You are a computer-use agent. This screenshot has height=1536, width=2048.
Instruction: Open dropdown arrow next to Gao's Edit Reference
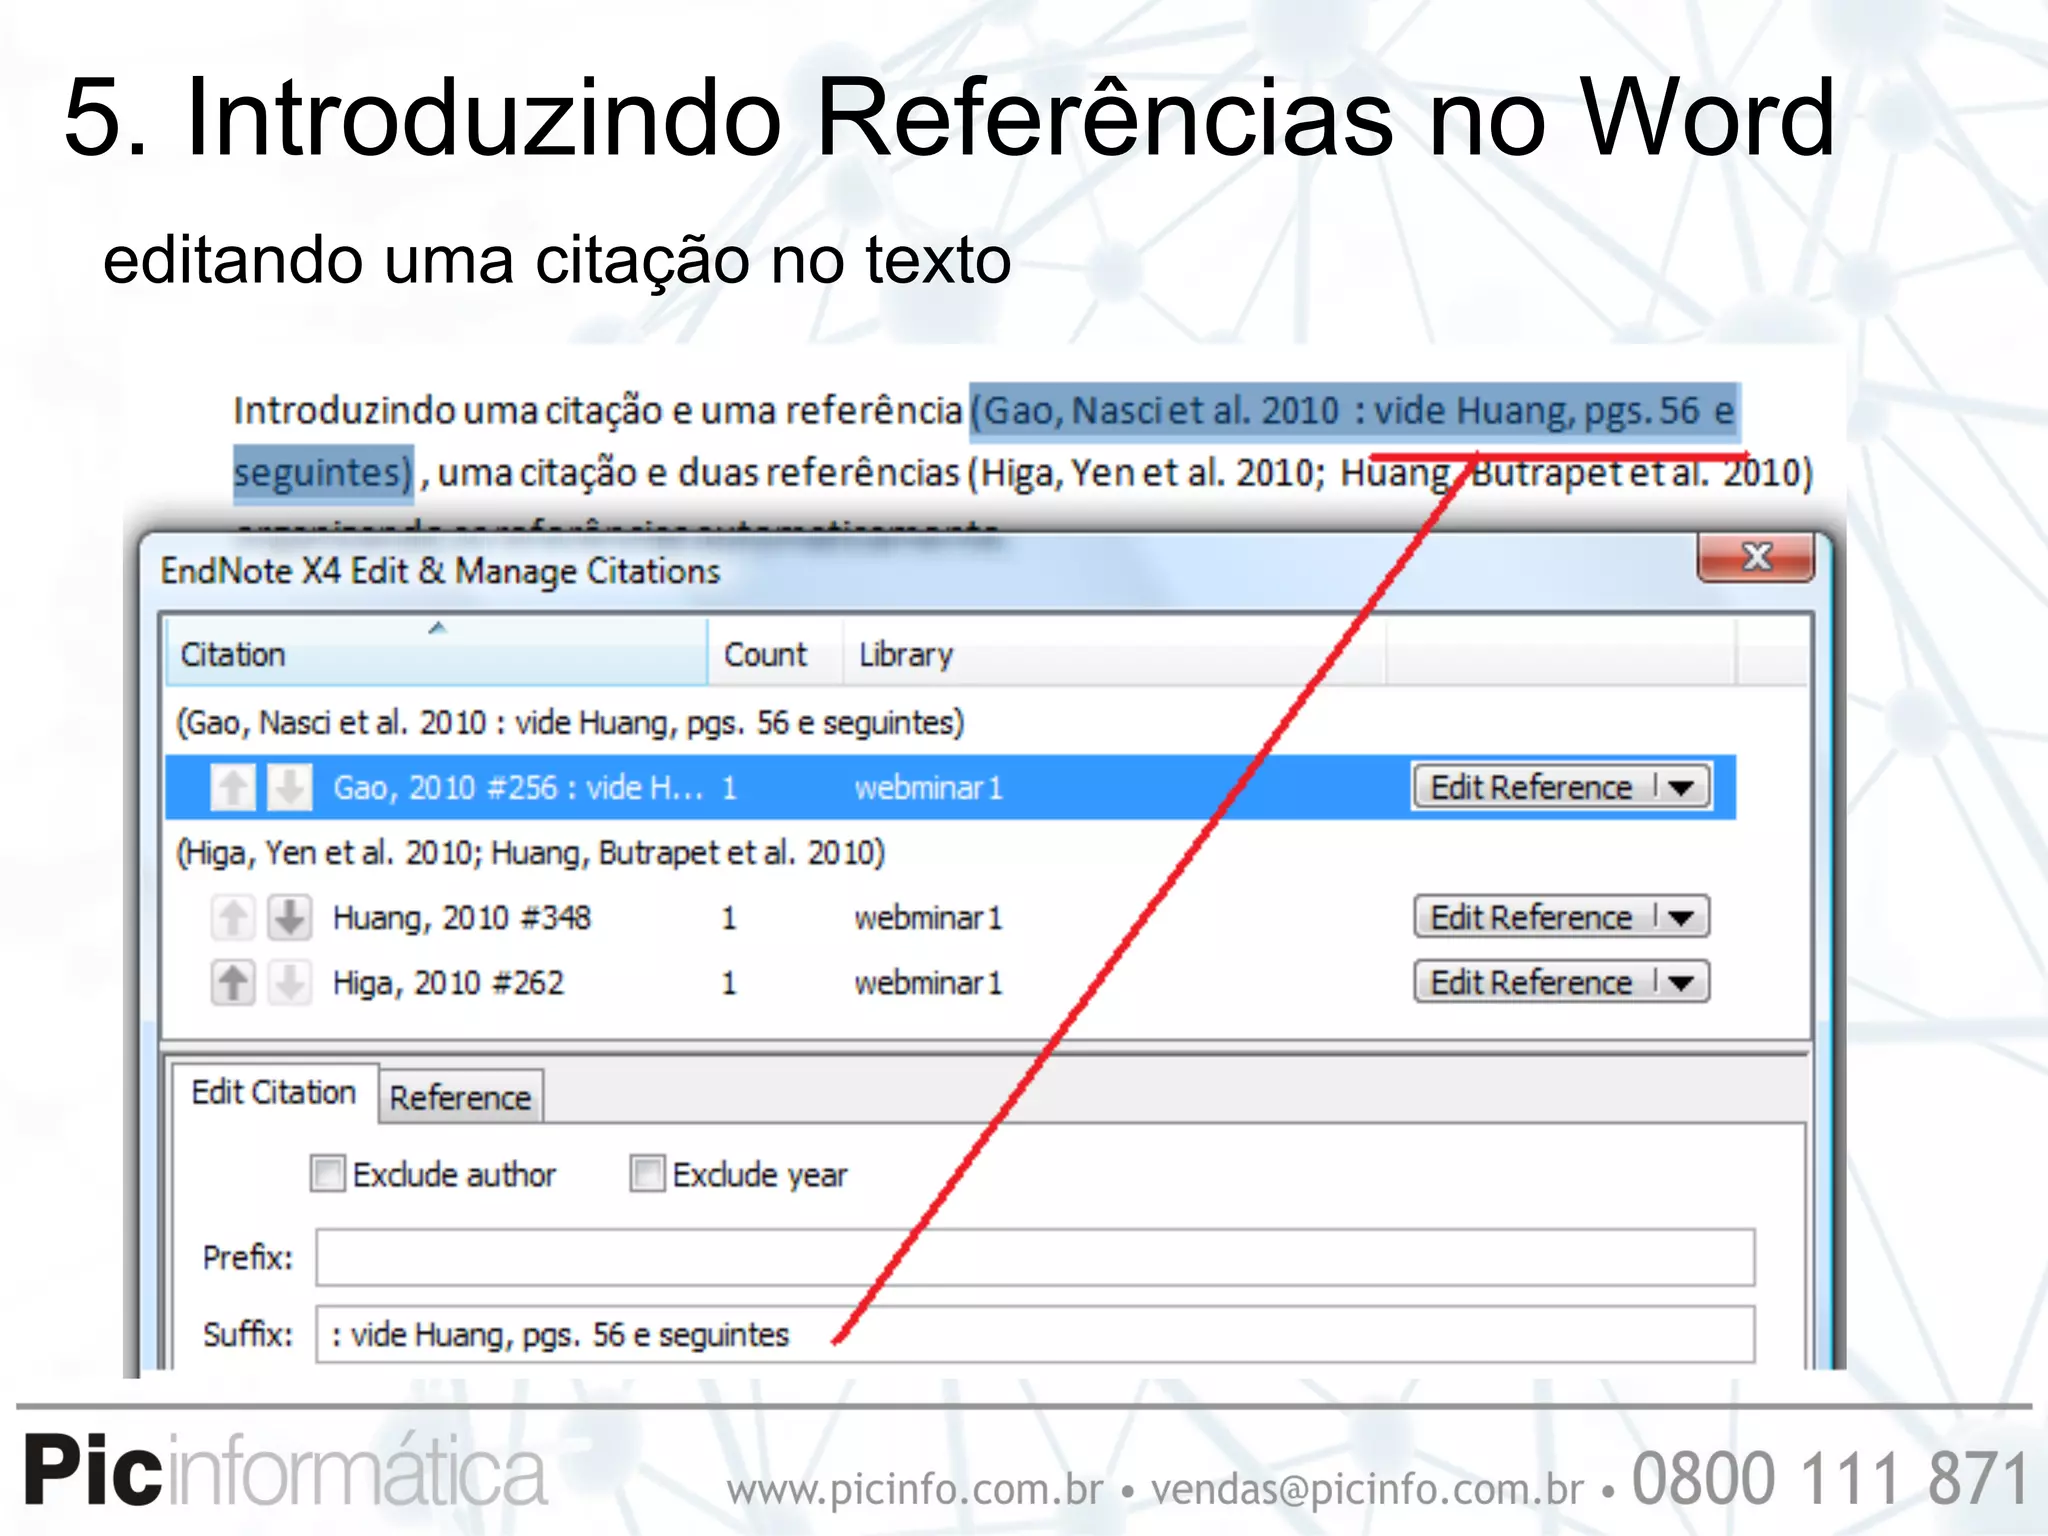pyautogui.click(x=1682, y=787)
